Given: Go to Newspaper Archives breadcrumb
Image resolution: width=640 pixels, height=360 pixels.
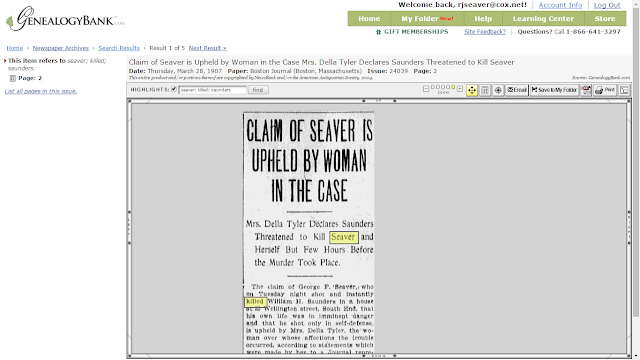Looking at the screenshot, I should click(x=60, y=48).
